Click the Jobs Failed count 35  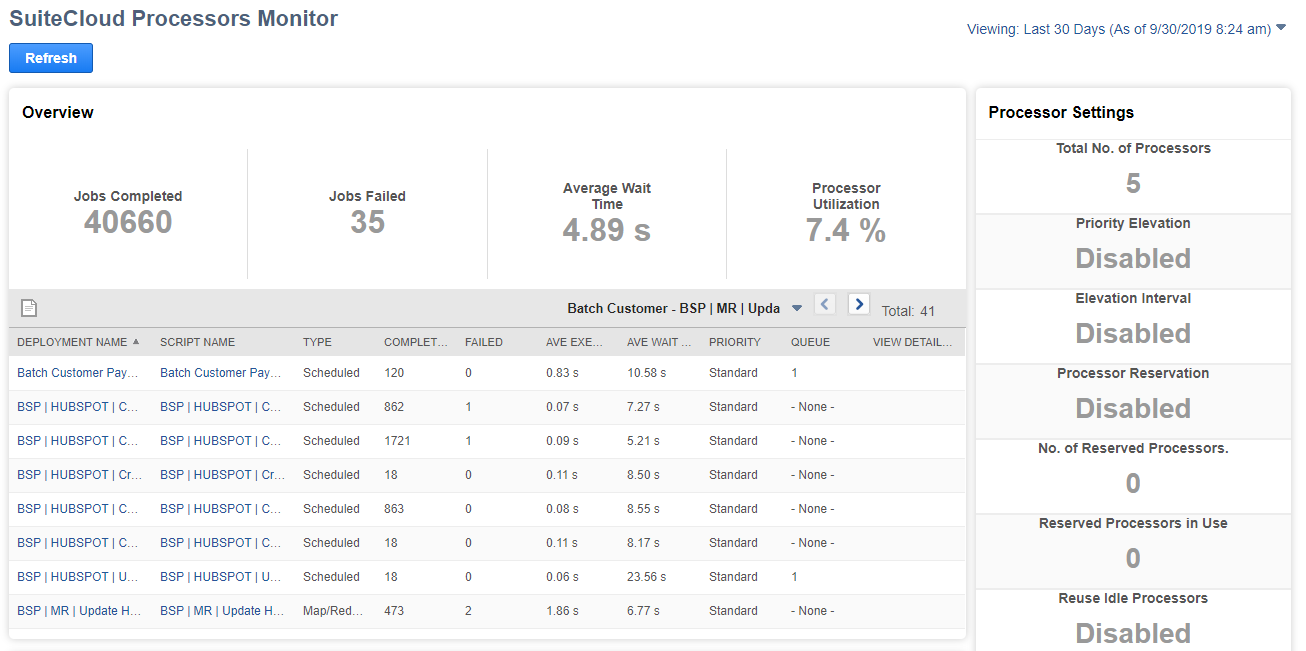tap(367, 222)
